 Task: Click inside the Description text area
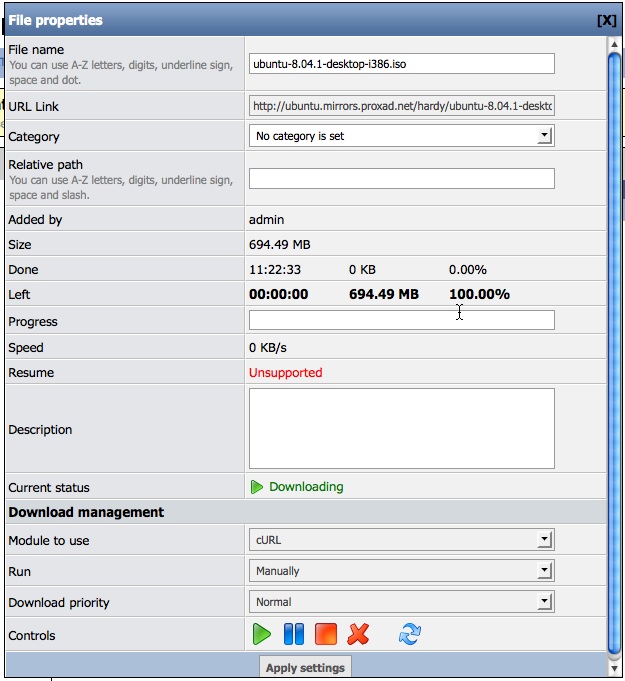point(401,428)
